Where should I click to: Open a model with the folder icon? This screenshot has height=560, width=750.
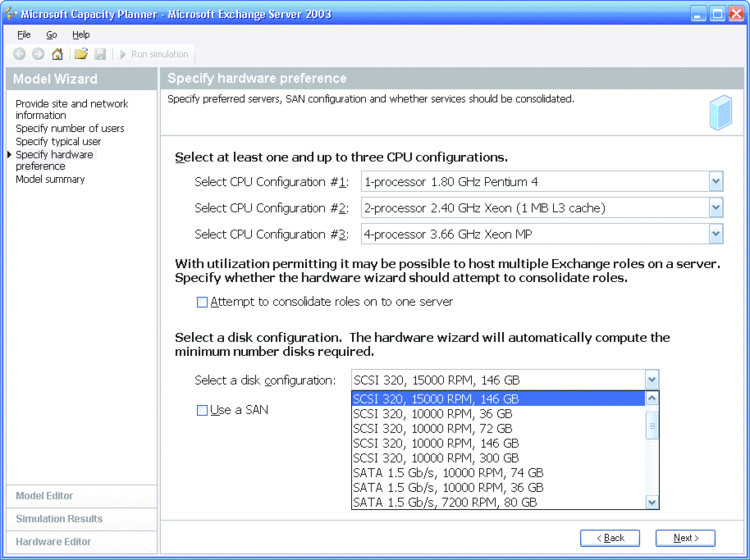point(81,54)
